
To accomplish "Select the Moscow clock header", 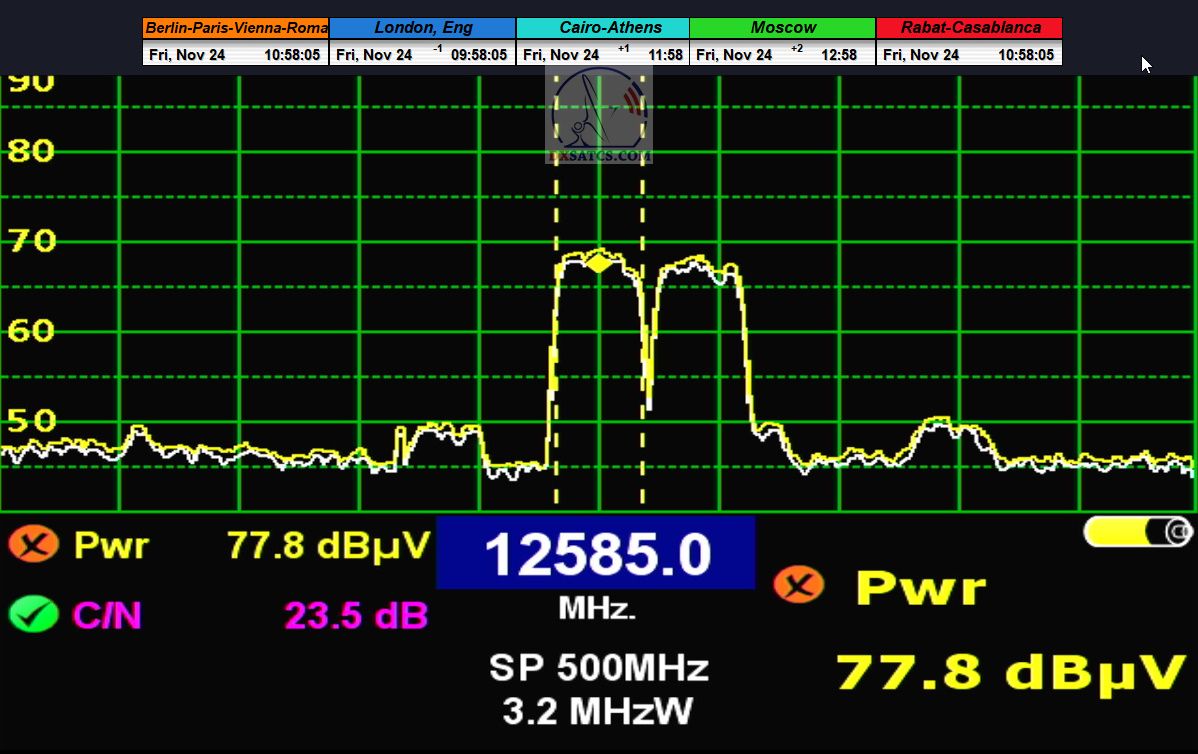I will pyautogui.click(x=782, y=28).
